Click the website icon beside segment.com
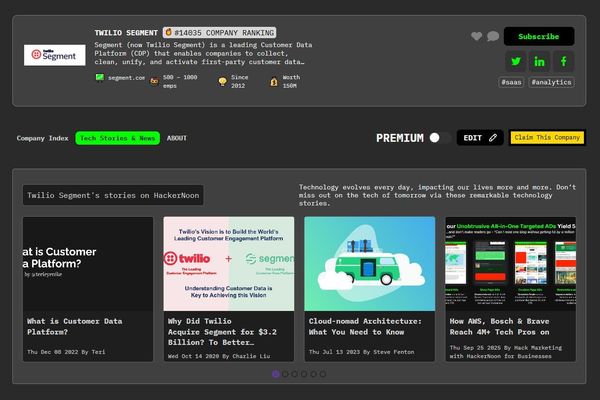 (x=99, y=78)
